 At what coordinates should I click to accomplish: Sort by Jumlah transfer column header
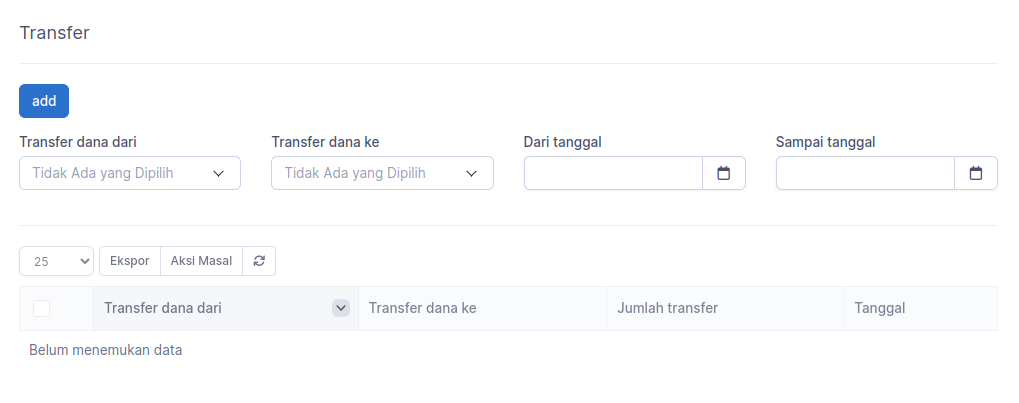click(667, 308)
